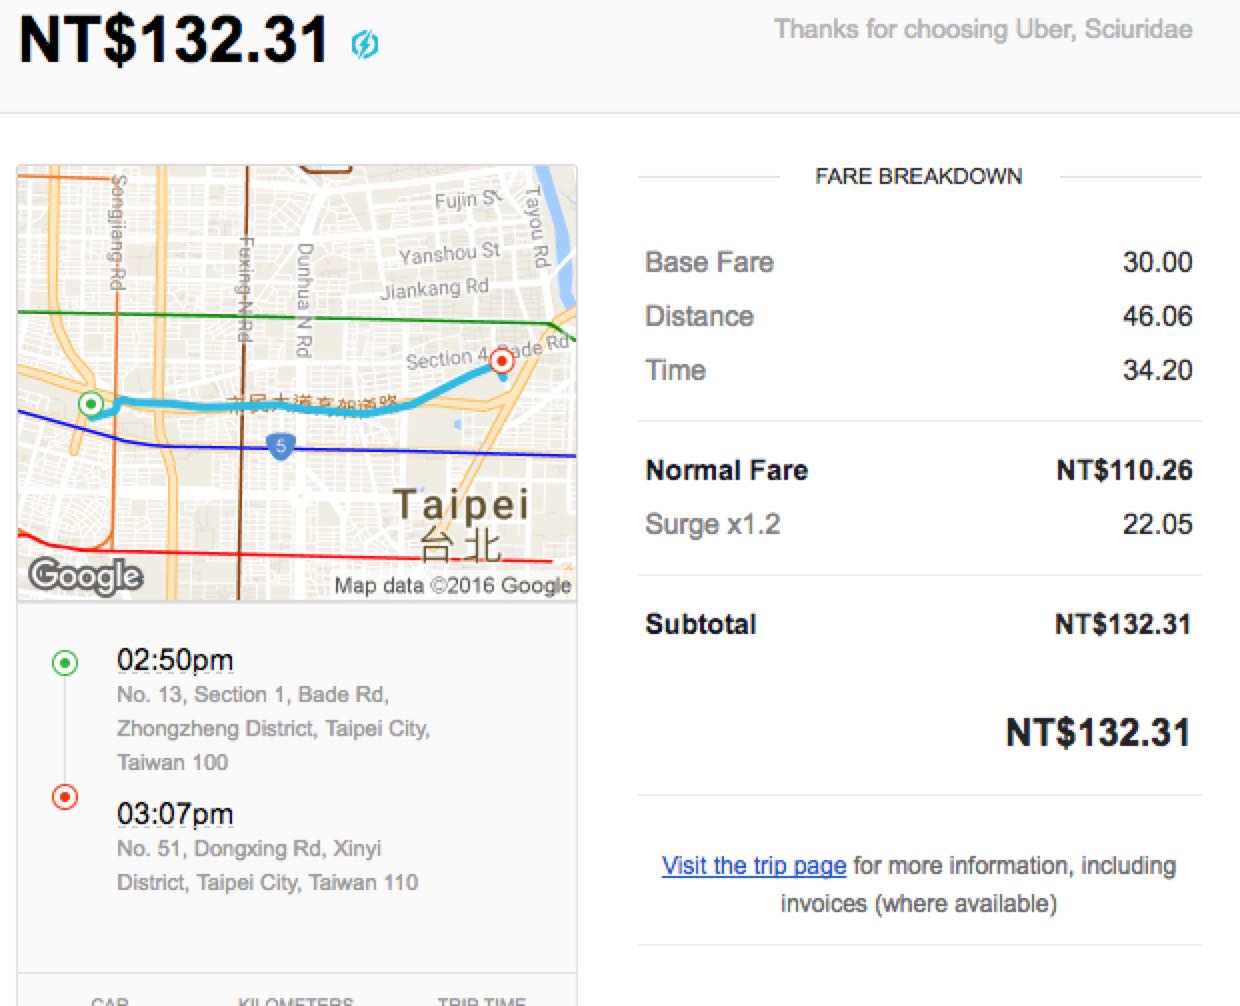Click the blue surge lightning icon
This screenshot has width=1240, height=1006.
pyautogui.click(x=365, y=44)
